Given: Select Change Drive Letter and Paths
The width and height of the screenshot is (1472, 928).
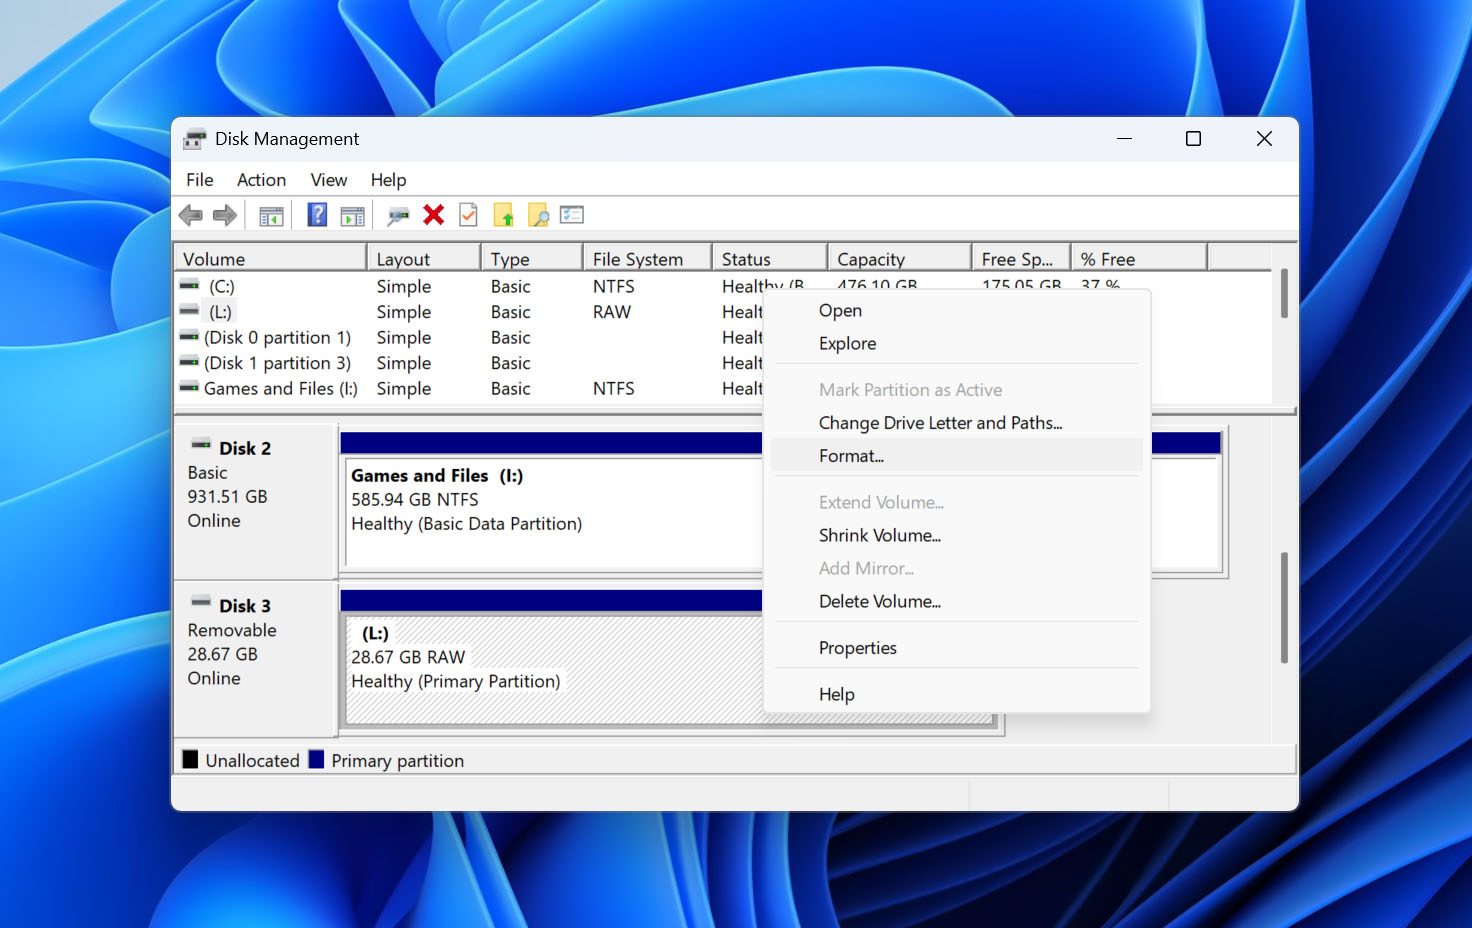Looking at the screenshot, I should [x=956, y=423].
